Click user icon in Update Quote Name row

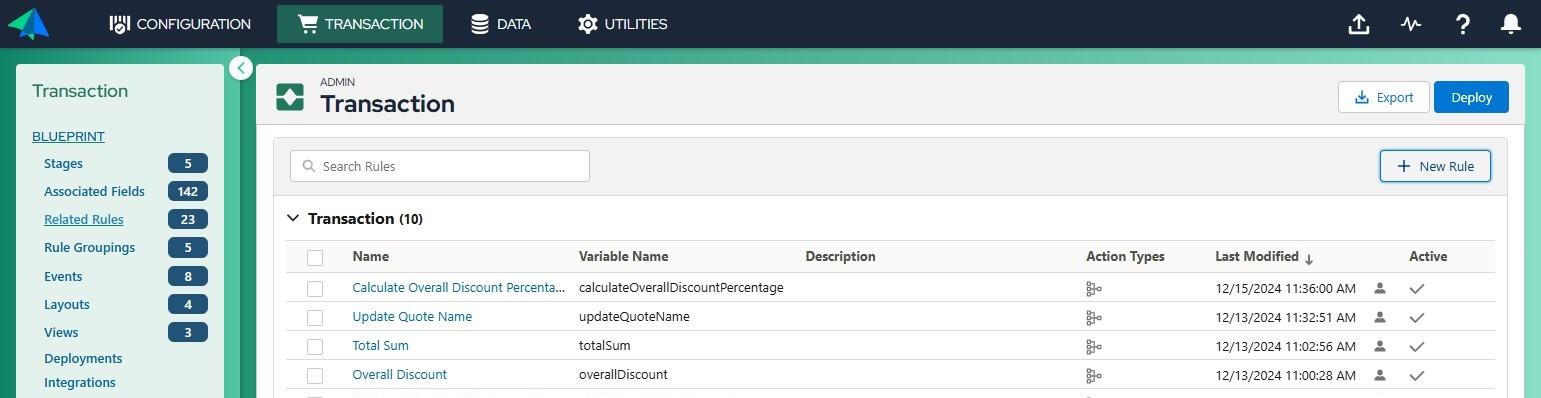click(x=1380, y=317)
